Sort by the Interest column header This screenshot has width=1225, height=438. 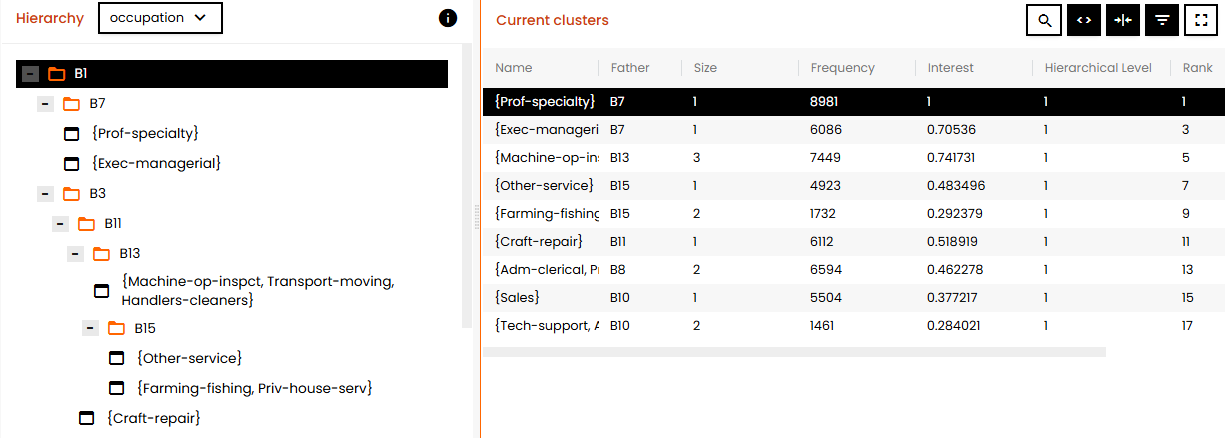click(x=950, y=68)
